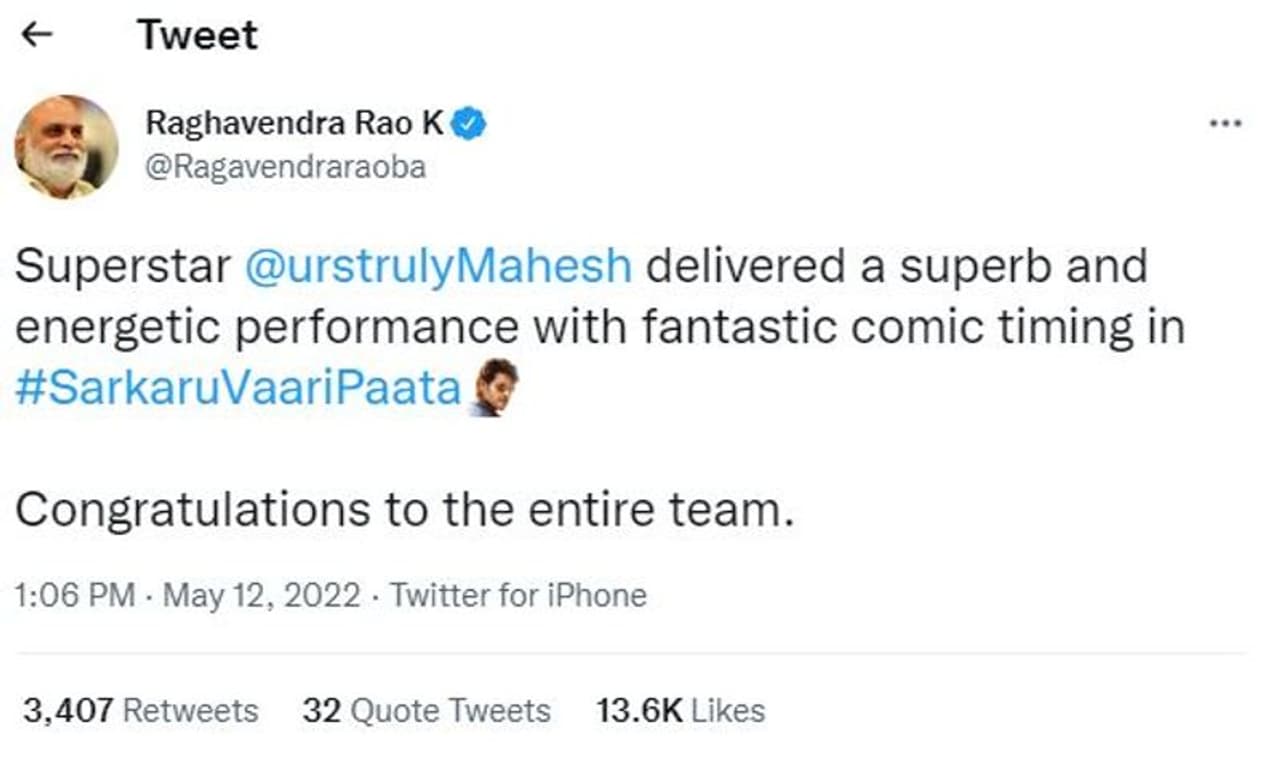Click the 1:06 PM timestamp
This screenshot has height=762, width=1280.
[x=75, y=596]
